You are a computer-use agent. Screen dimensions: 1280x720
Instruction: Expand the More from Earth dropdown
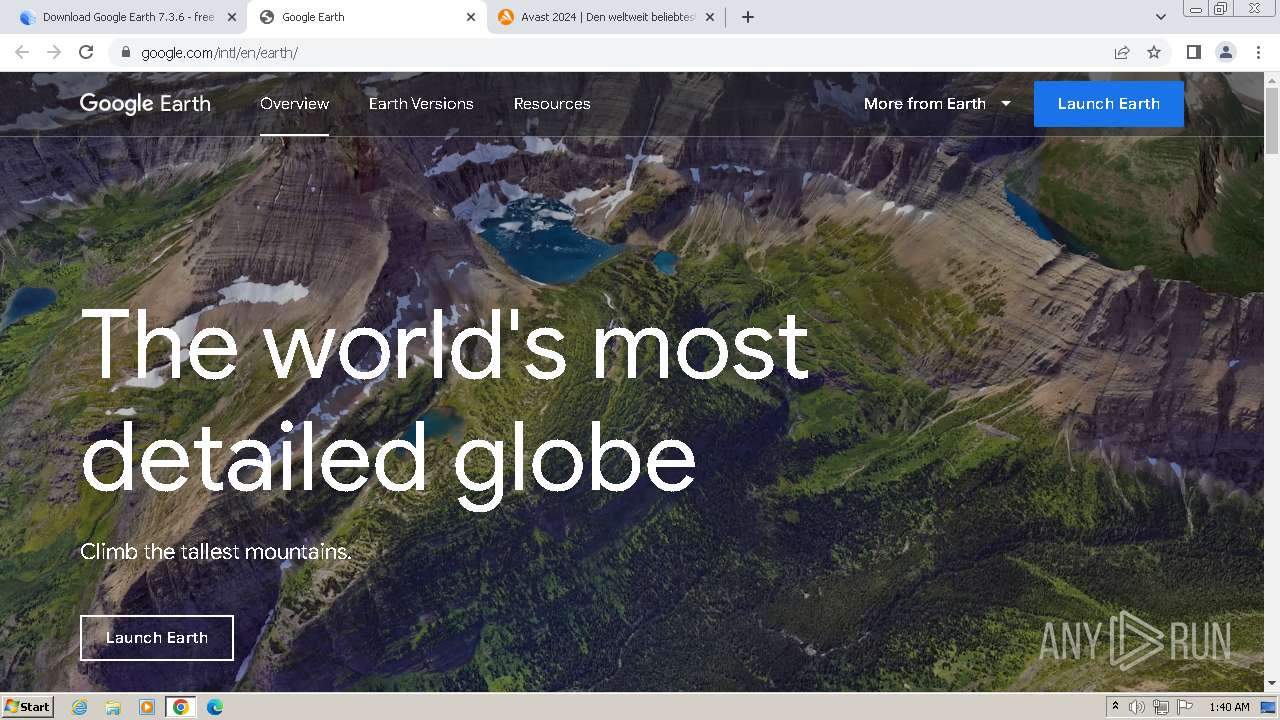937,104
